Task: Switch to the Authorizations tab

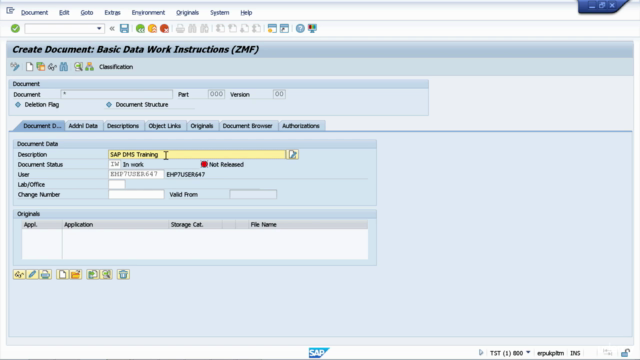Action: 301,126
